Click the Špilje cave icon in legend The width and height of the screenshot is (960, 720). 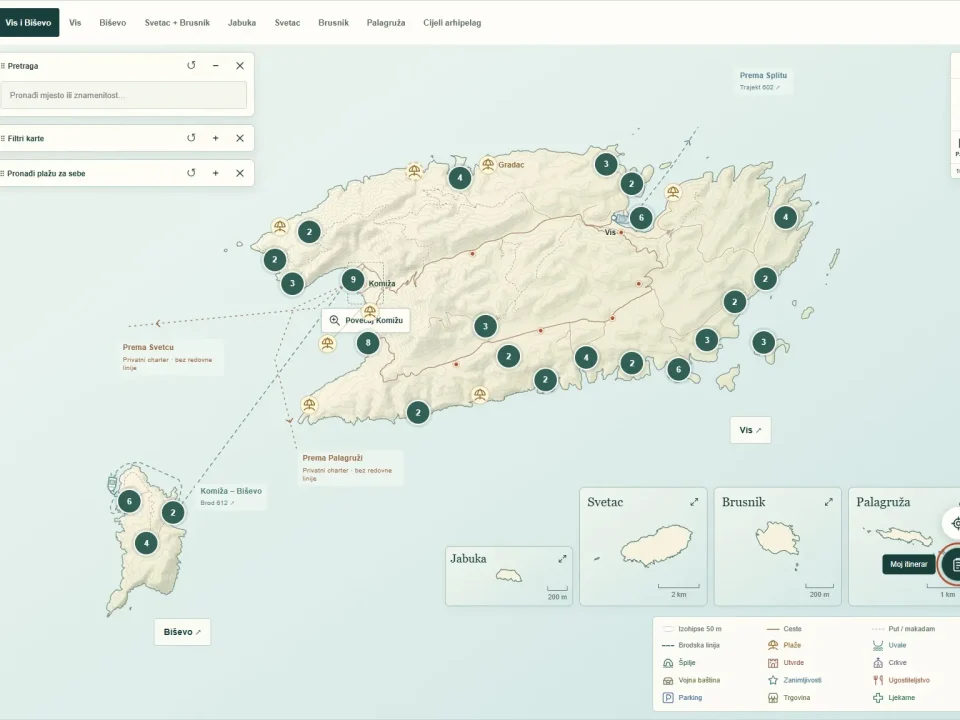click(668, 663)
